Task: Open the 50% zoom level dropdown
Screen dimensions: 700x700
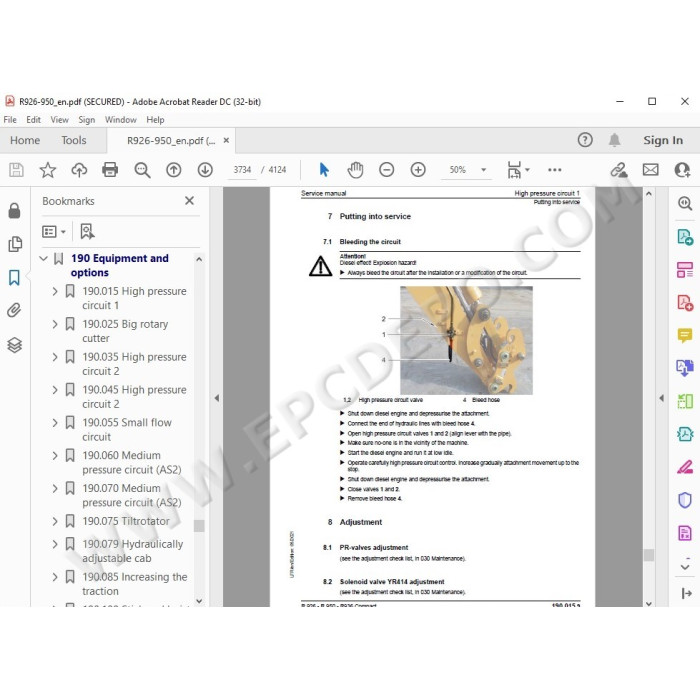Action: (483, 170)
